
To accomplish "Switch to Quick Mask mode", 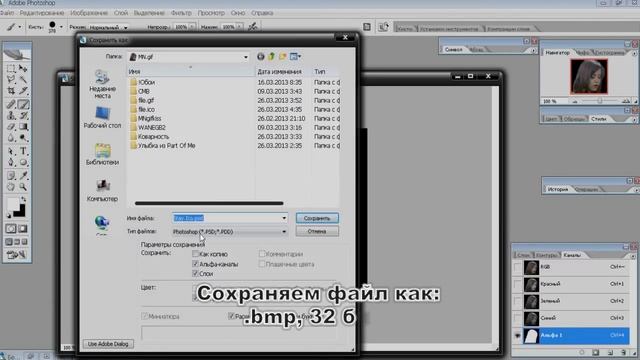I will point(22,229).
